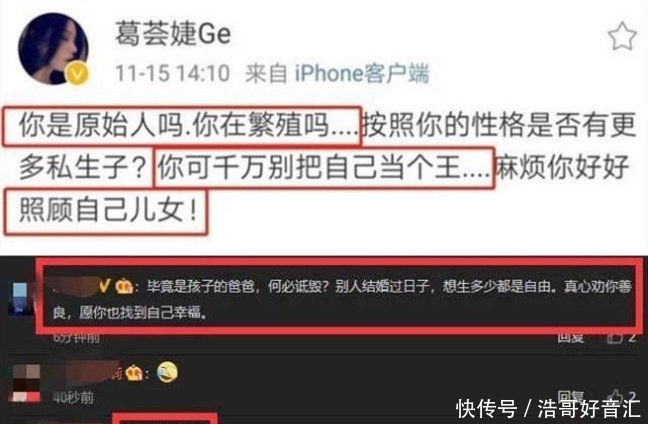Open the 葛荟婕Ge username link
This screenshot has height=424, width=648.
tap(173, 33)
